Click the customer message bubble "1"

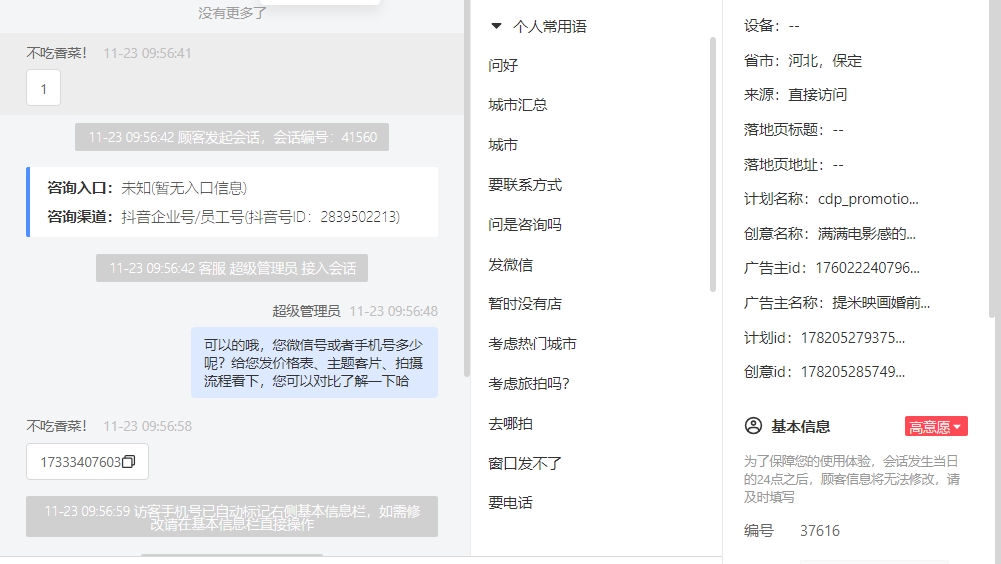43,88
